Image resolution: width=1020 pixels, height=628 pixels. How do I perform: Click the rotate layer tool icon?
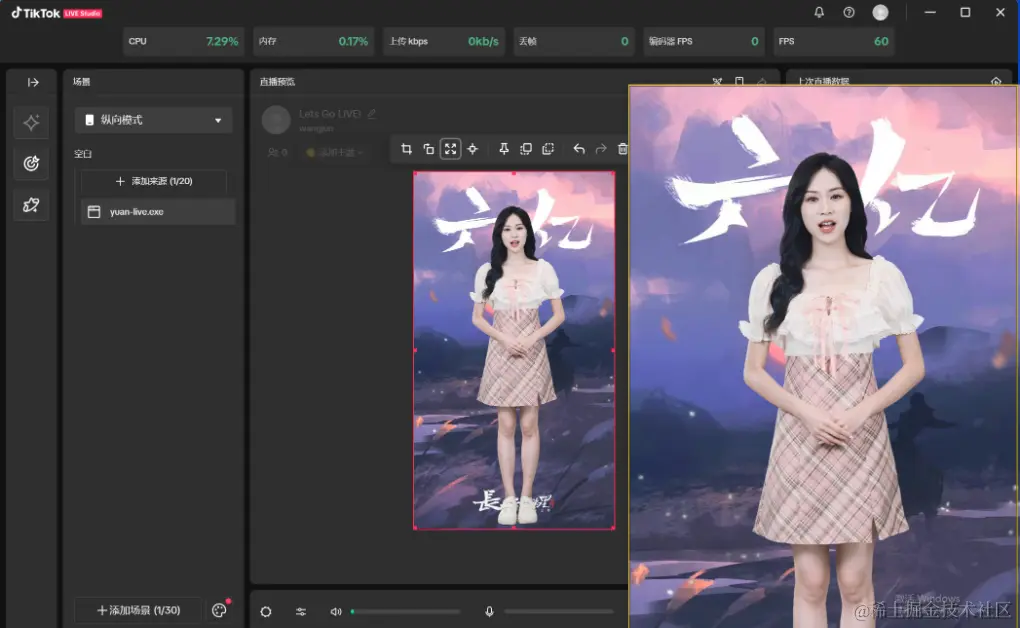click(429, 149)
